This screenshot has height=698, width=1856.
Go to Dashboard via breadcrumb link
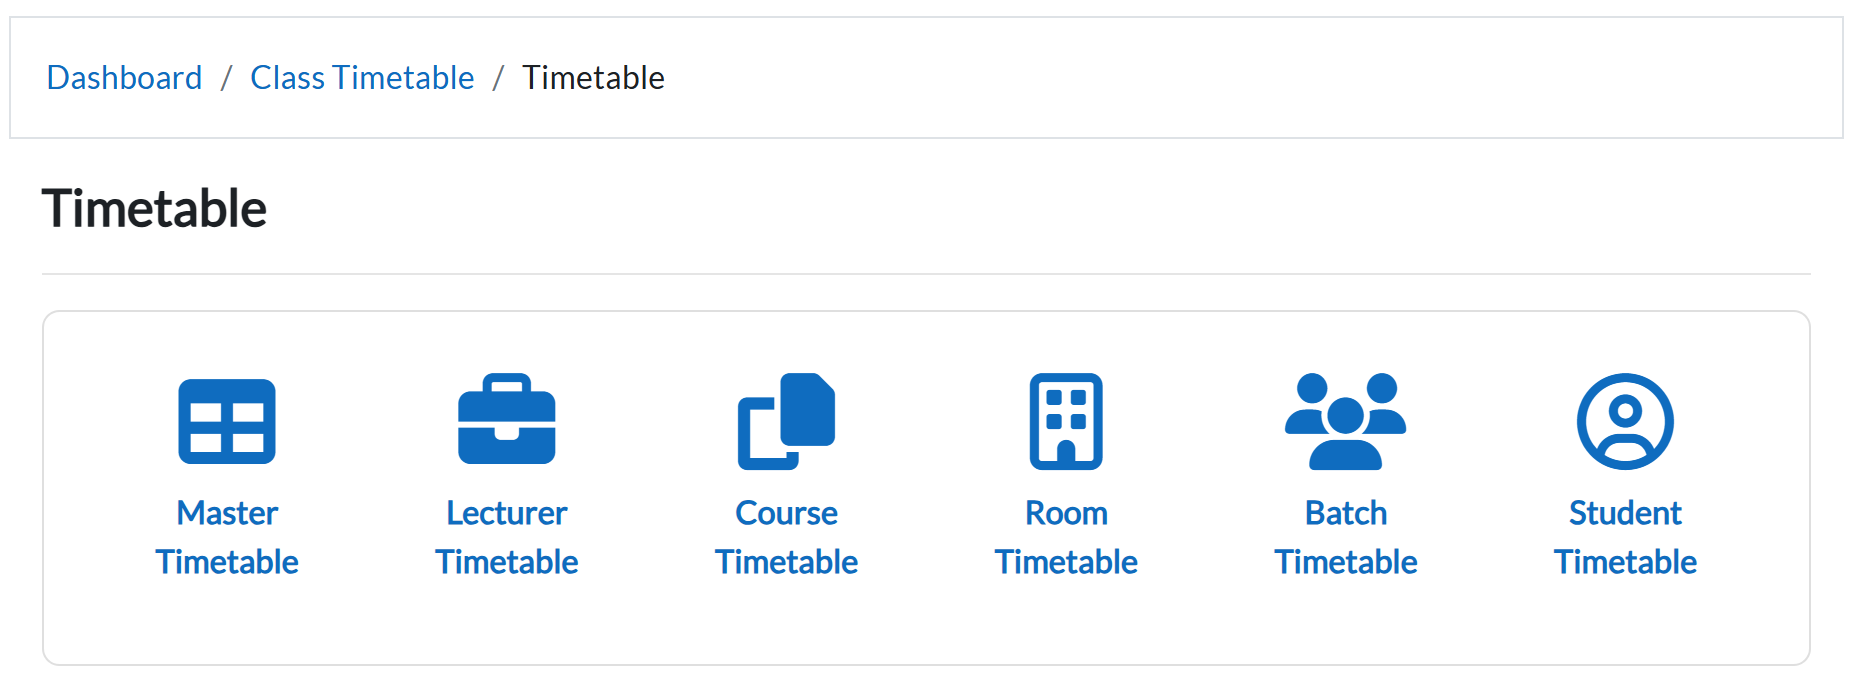click(x=124, y=78)
